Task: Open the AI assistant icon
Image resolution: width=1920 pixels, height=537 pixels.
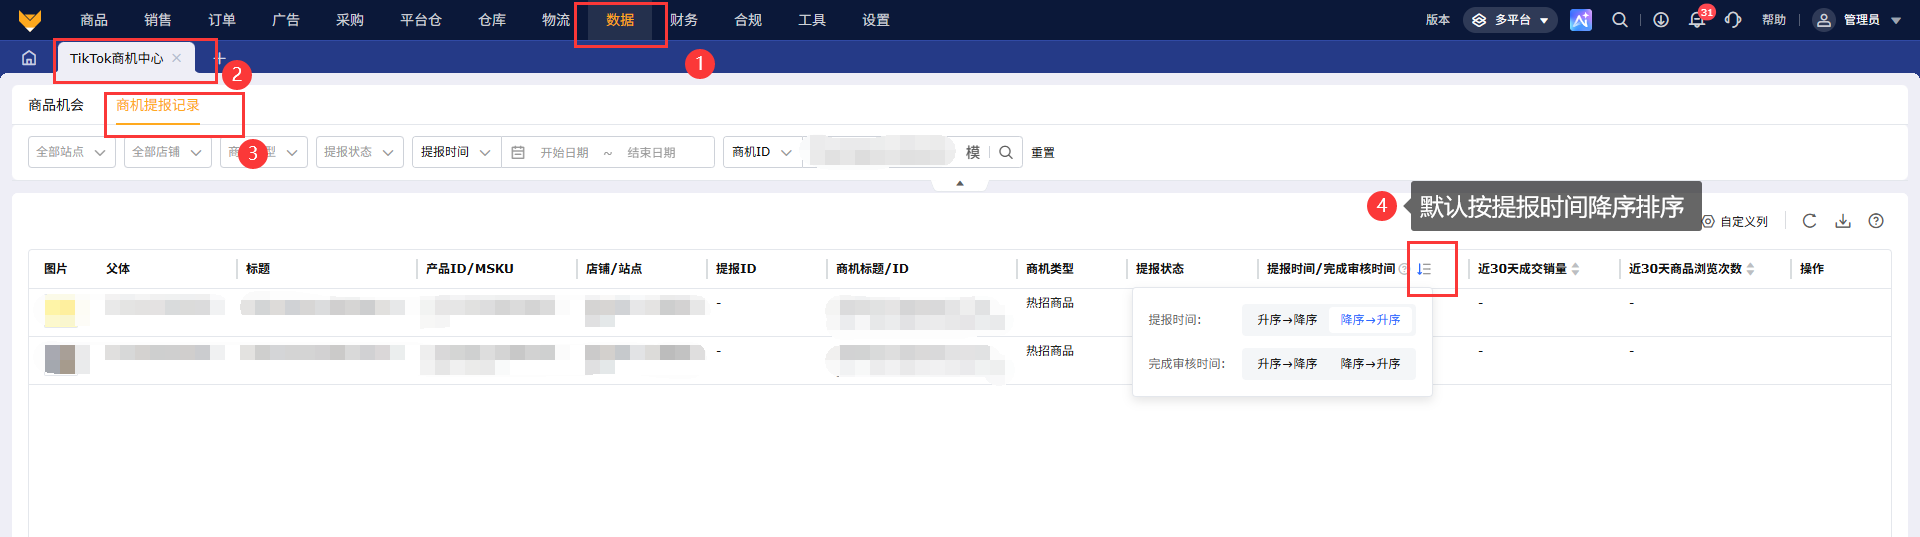Action: 1581,20
